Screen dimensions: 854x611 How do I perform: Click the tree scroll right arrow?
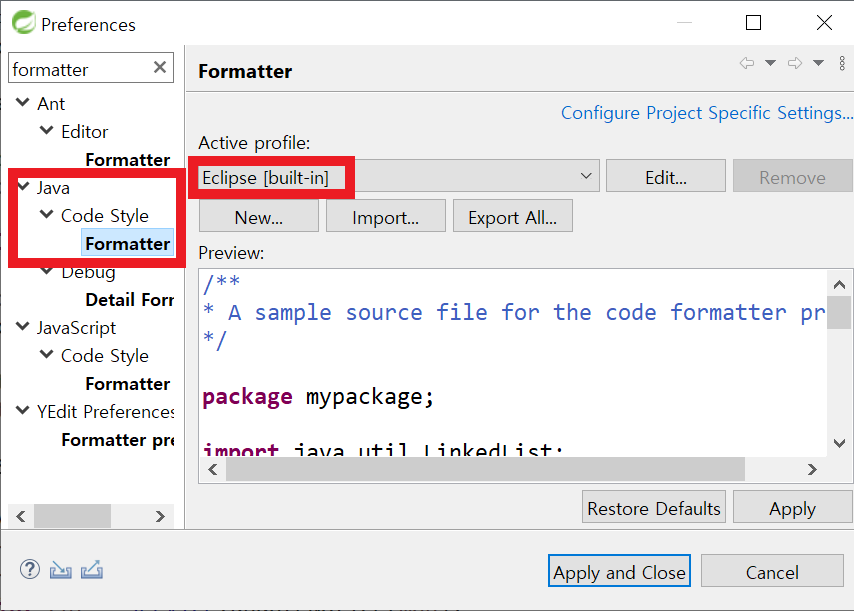click(x=160, y=516)
